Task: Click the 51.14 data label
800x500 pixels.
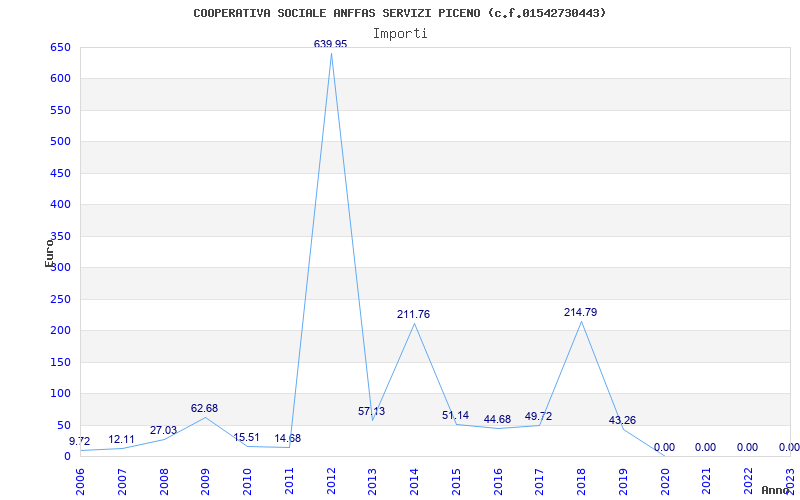Action: point(455,415)
